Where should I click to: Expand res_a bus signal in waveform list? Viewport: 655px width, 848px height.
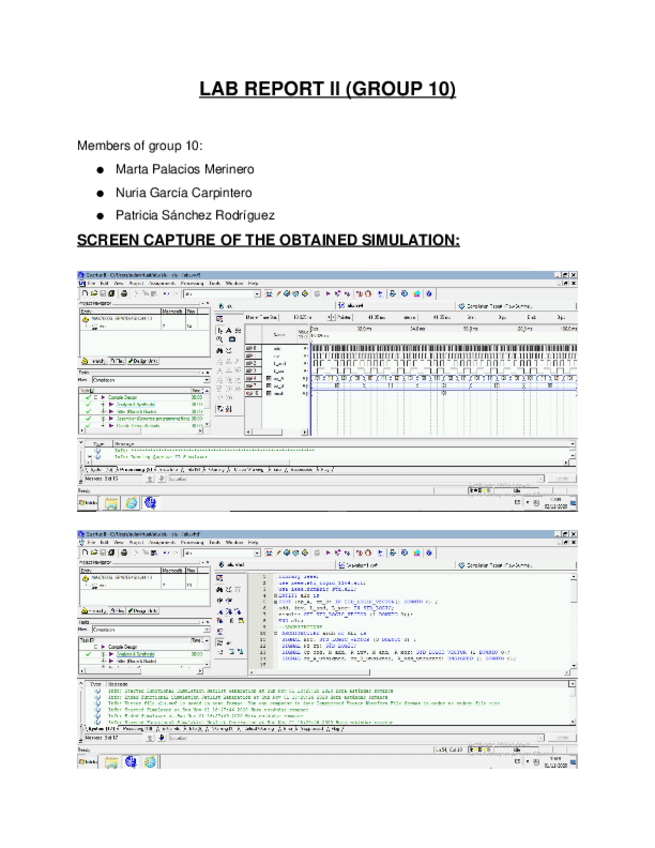click(269, 379)
